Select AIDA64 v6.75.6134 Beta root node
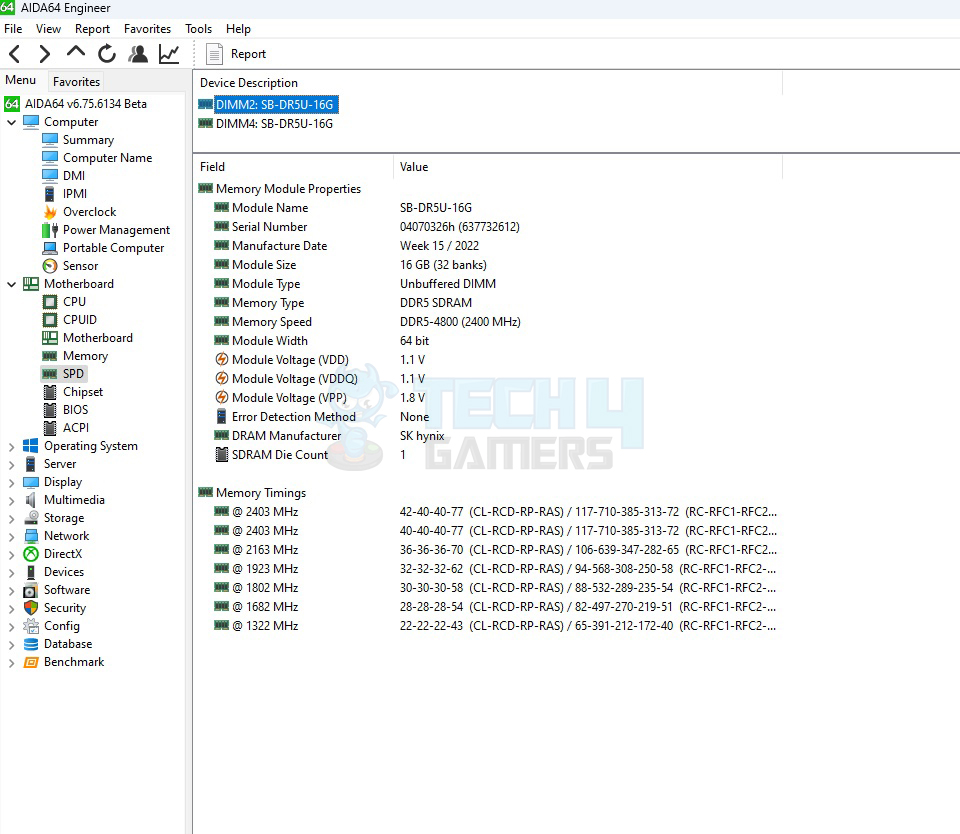This screenshot has height=834, width=960. click(x=86, y=103)
